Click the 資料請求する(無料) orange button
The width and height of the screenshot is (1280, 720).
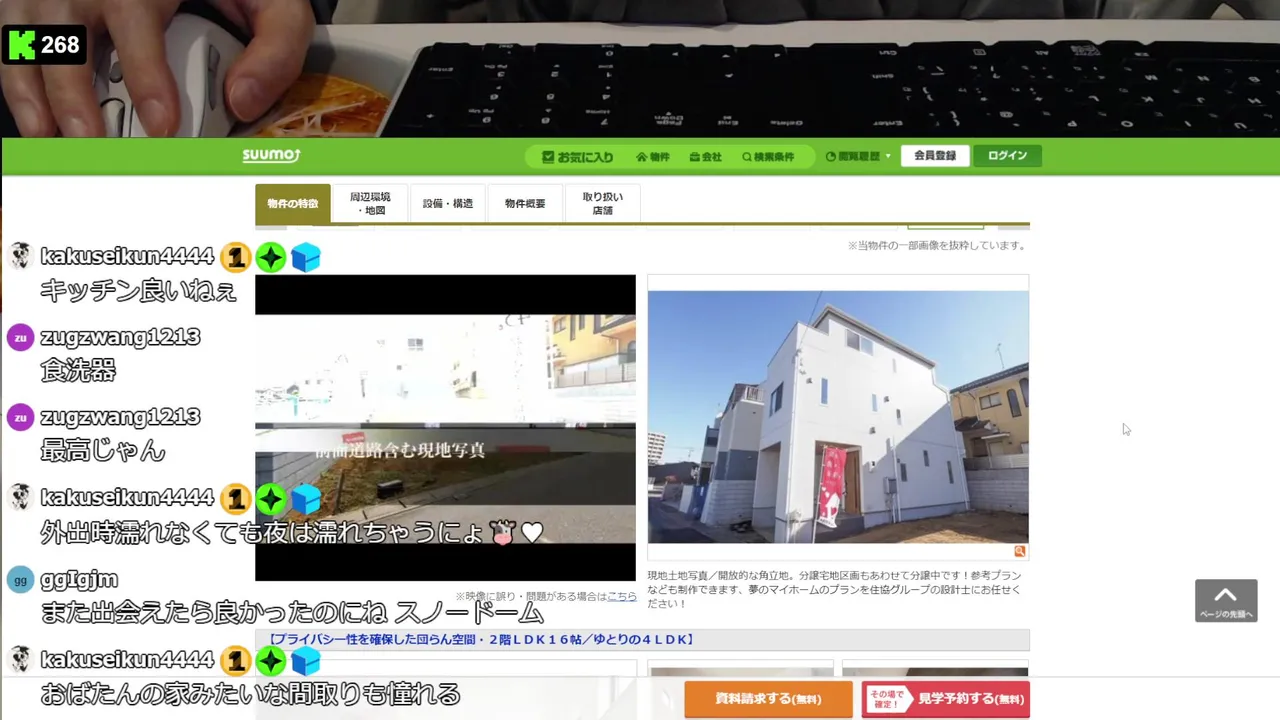[768, 699]
